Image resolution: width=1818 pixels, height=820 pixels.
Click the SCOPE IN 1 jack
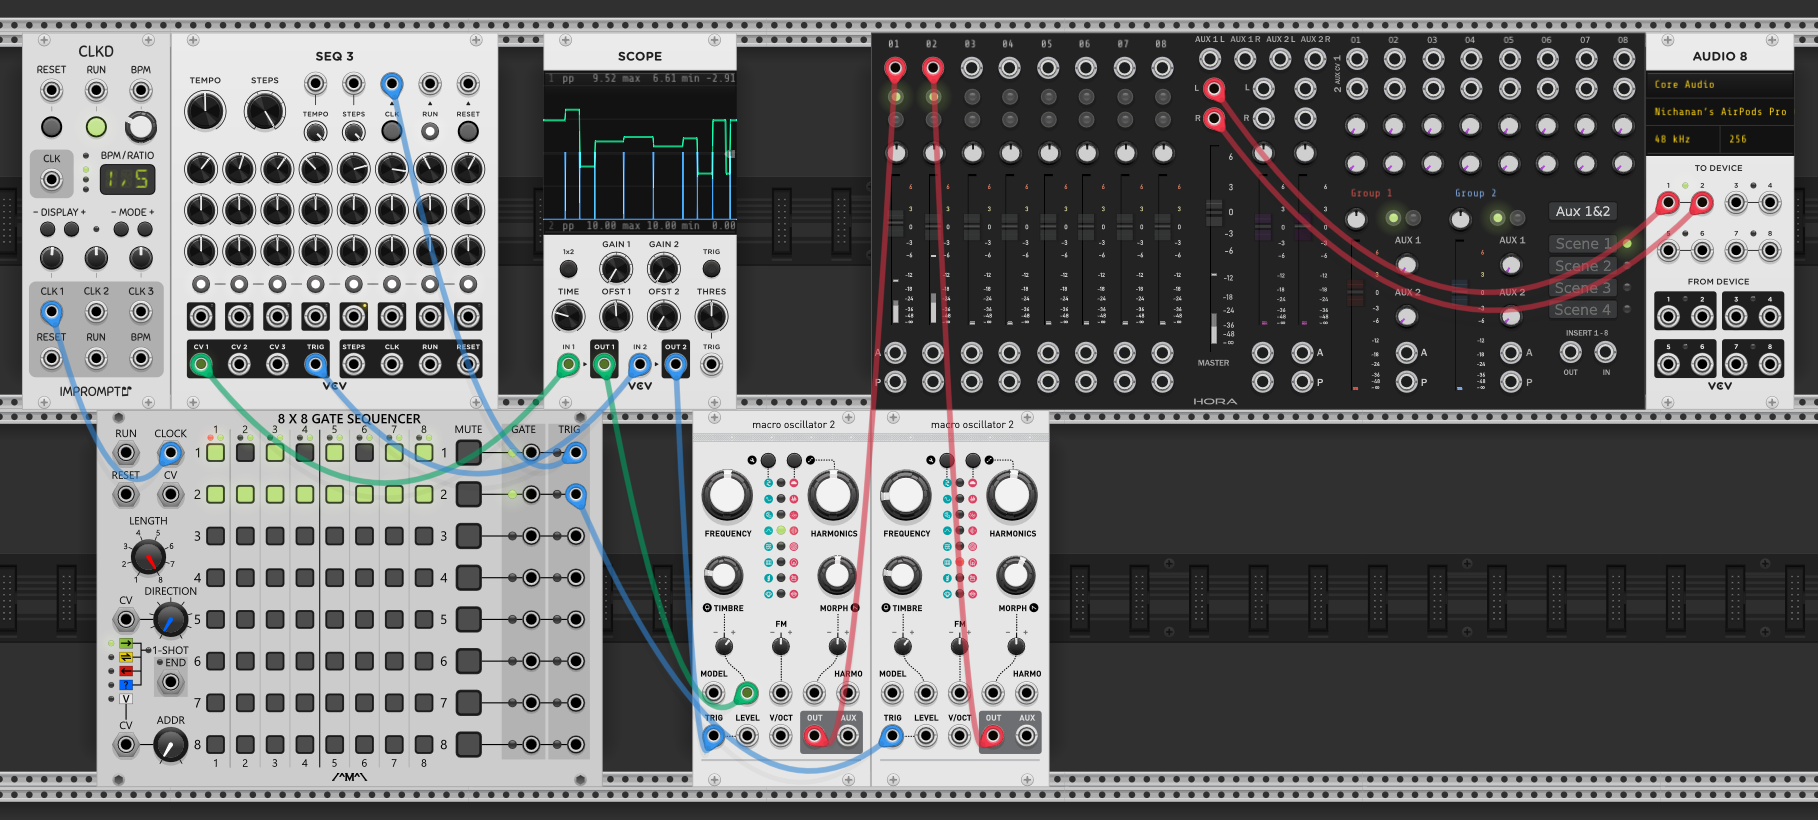(568, 365)
